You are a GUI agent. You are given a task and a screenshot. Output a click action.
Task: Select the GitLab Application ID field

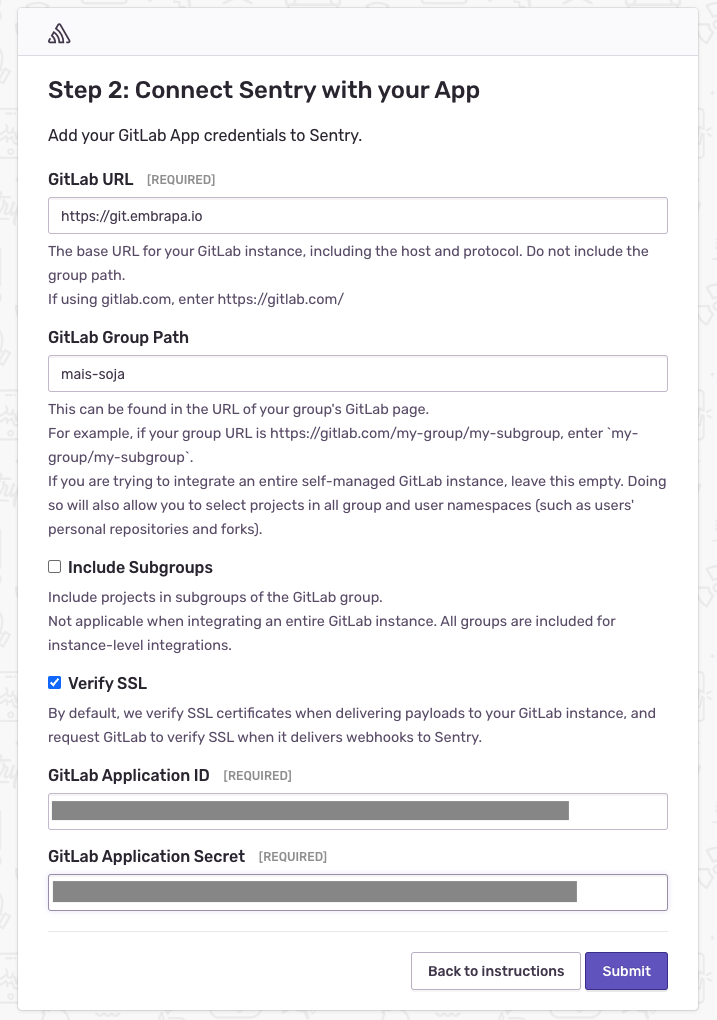[x=358, y=811]
